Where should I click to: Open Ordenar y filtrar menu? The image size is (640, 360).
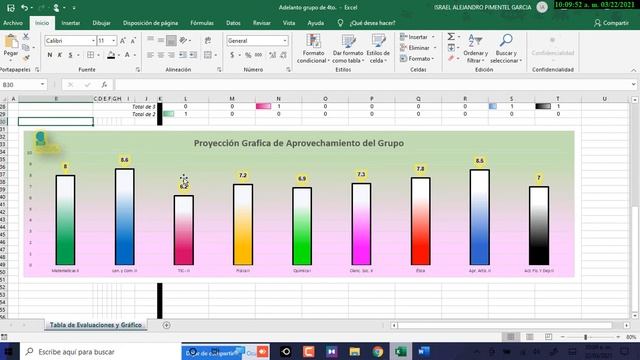[x=476, y=49]
